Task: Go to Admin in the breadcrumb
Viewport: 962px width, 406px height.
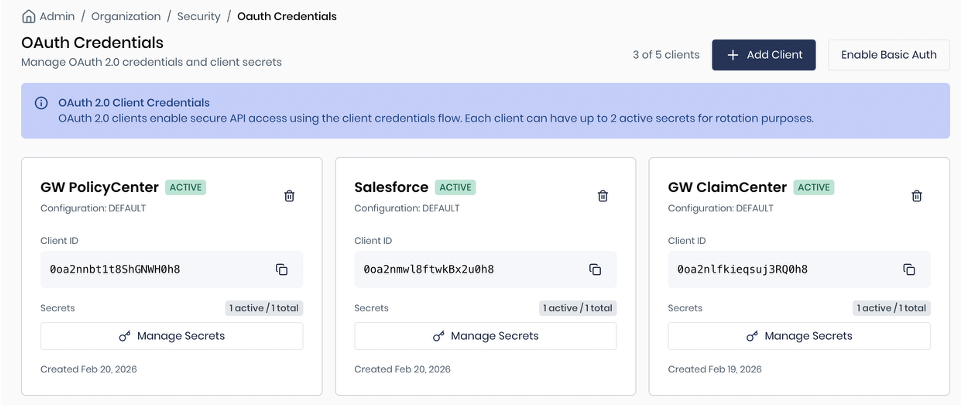Action: click(57, 16)
